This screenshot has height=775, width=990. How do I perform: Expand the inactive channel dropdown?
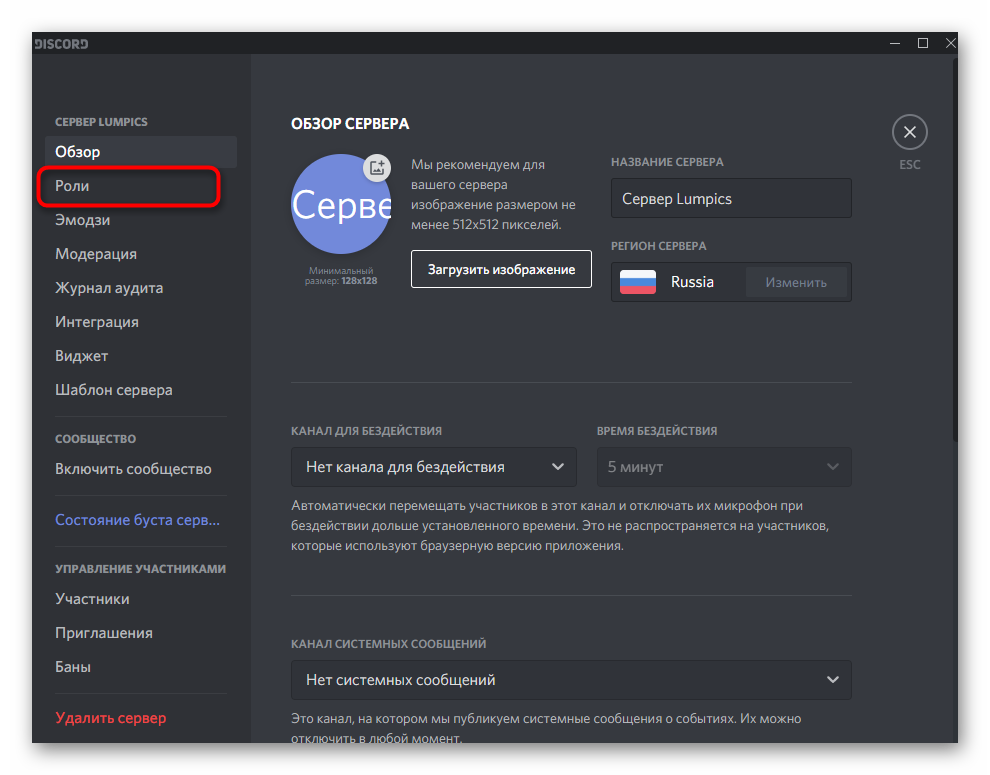tap(433, 467)
